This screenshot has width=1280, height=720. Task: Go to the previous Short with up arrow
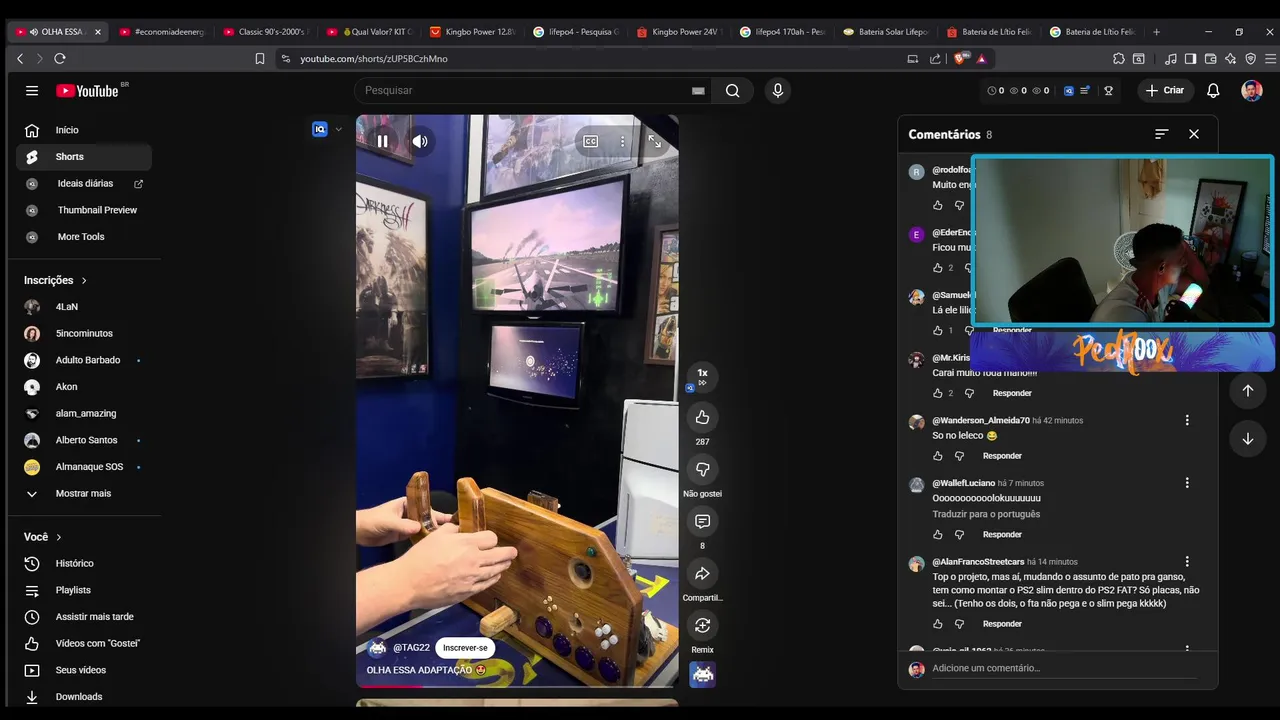[1248, 391]
